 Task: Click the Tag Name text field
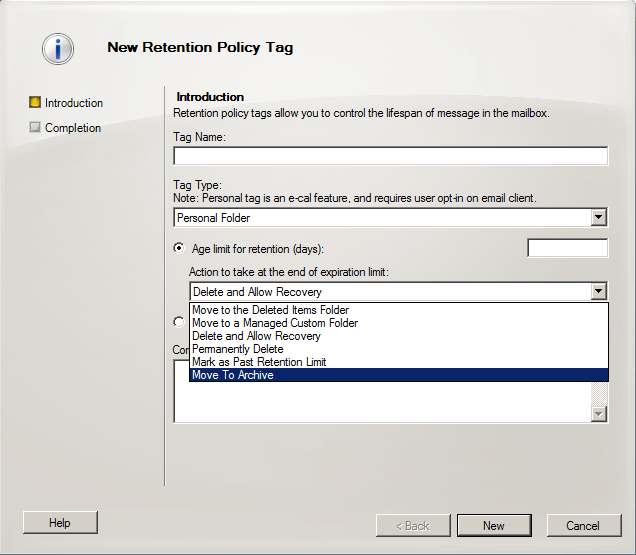[x=390, y=156]
